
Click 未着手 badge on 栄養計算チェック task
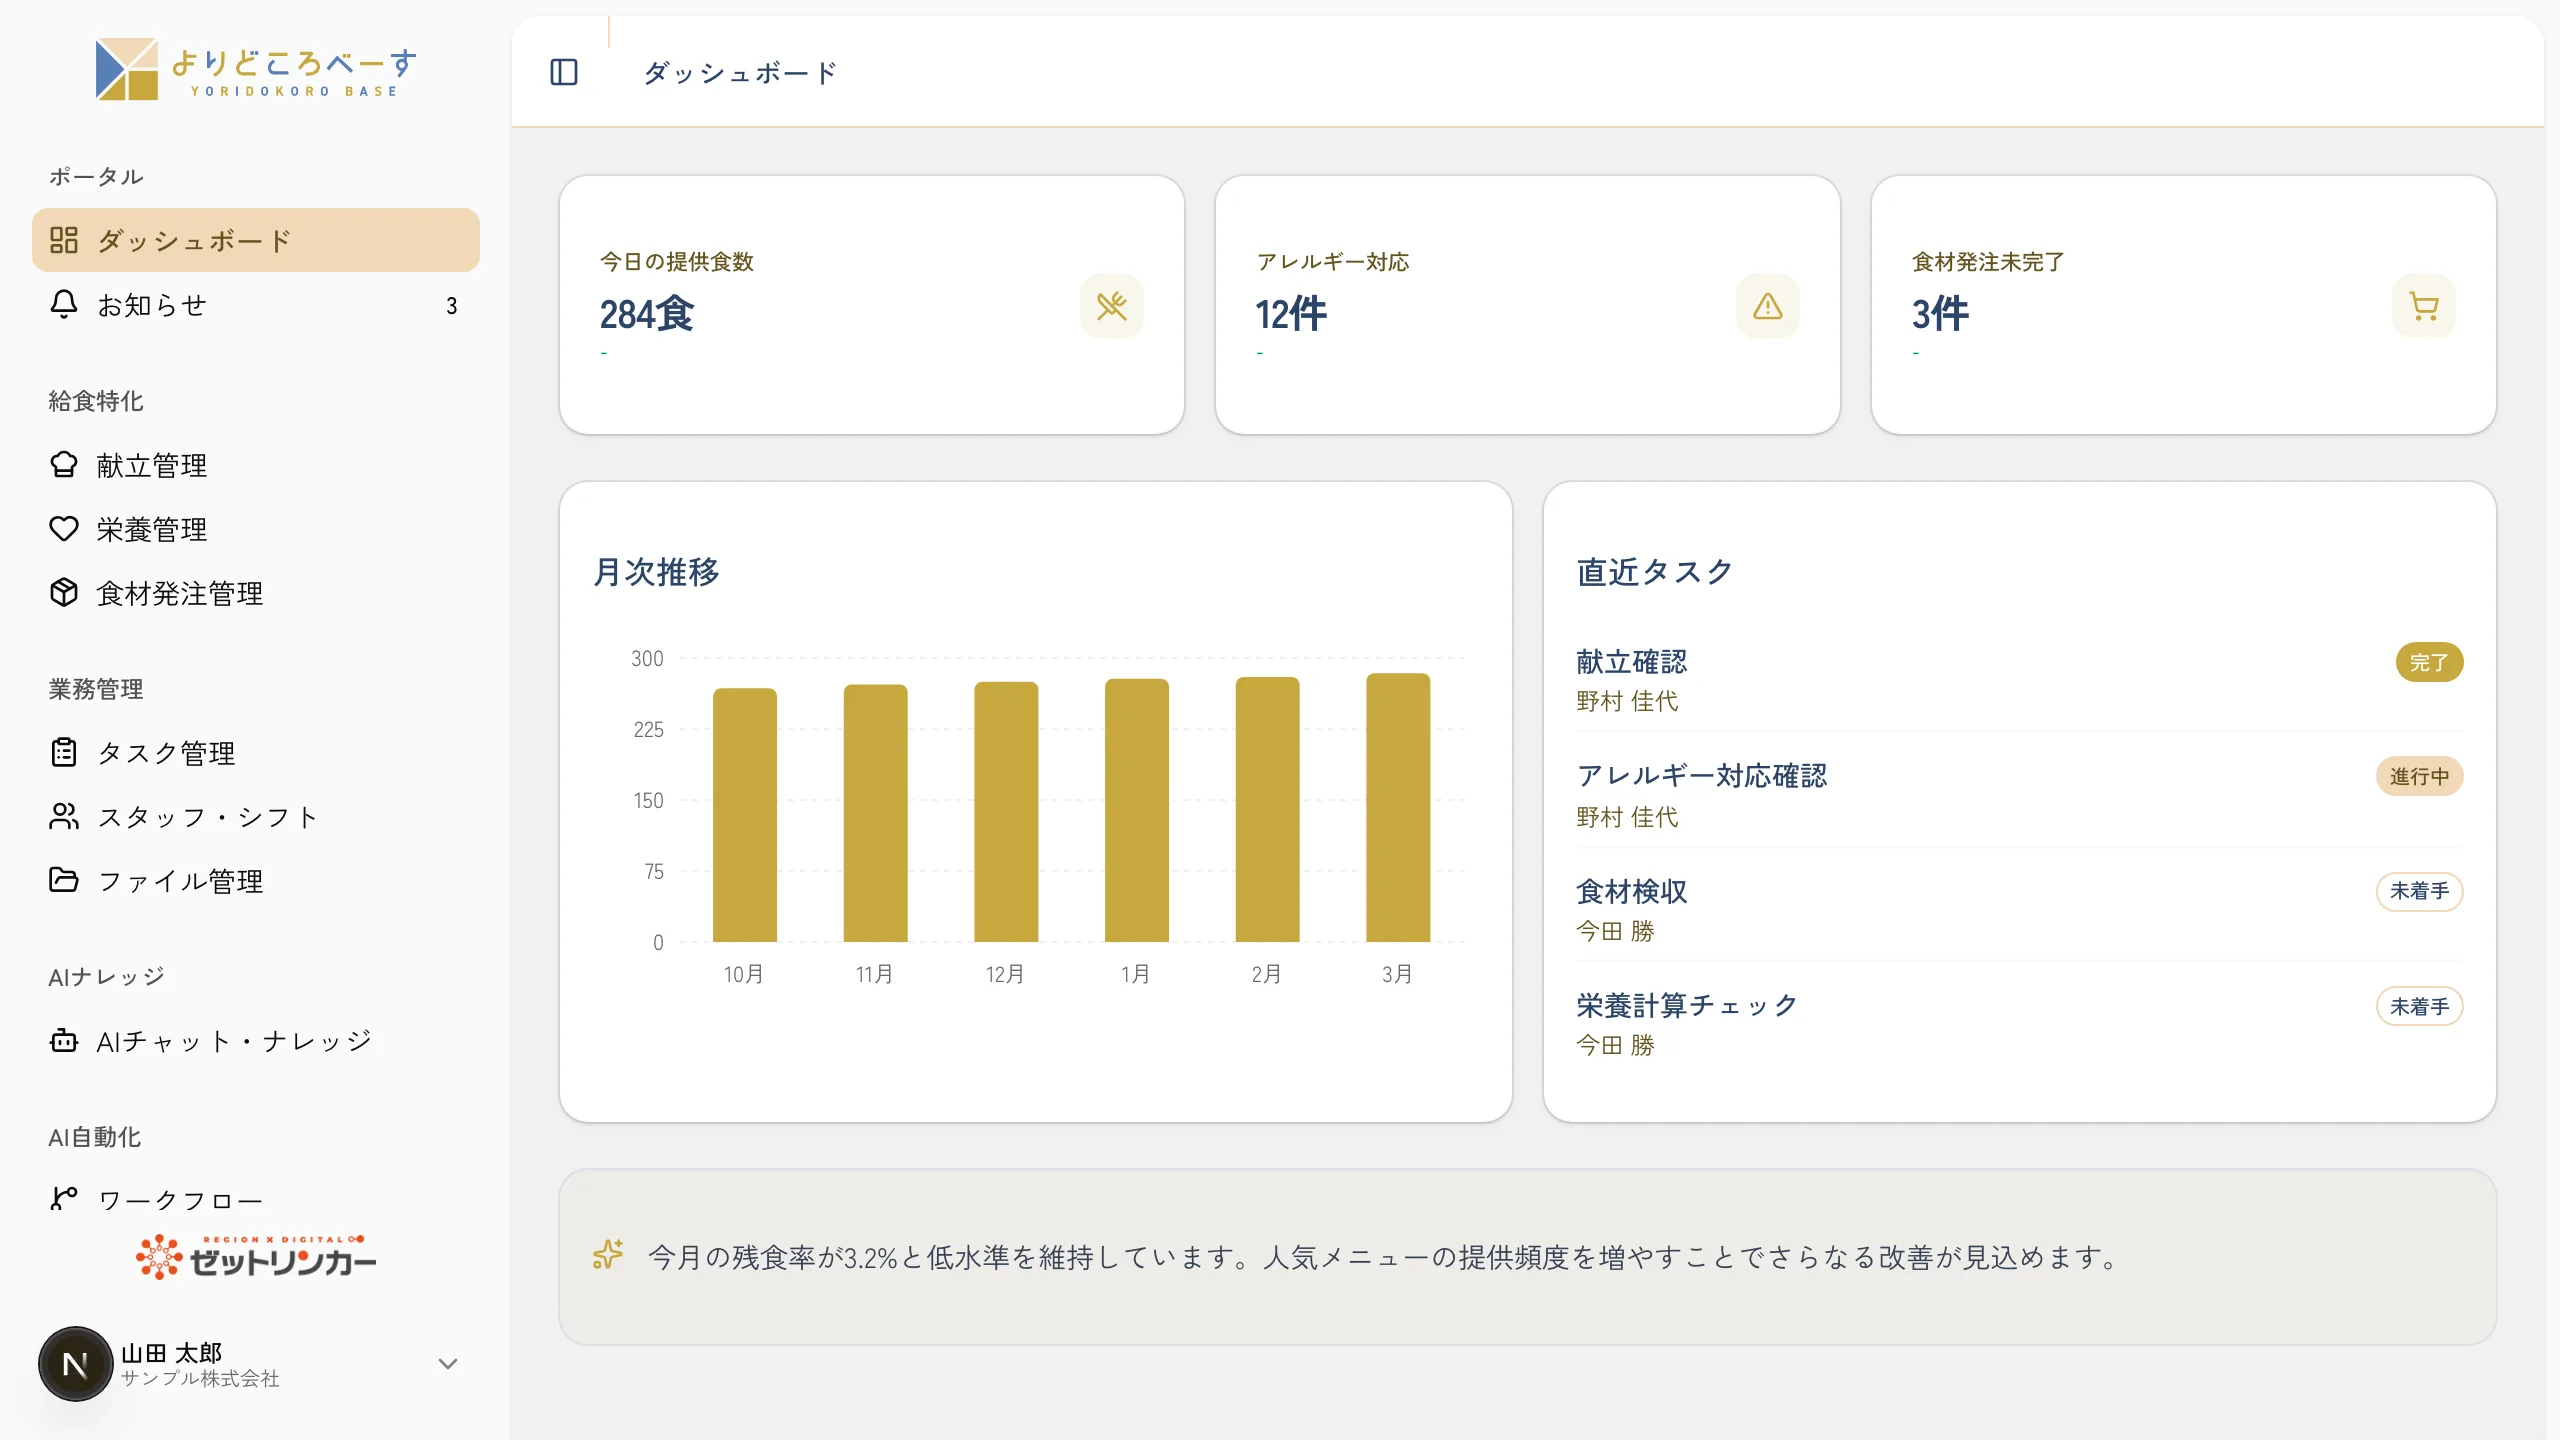point(2419,1006)
